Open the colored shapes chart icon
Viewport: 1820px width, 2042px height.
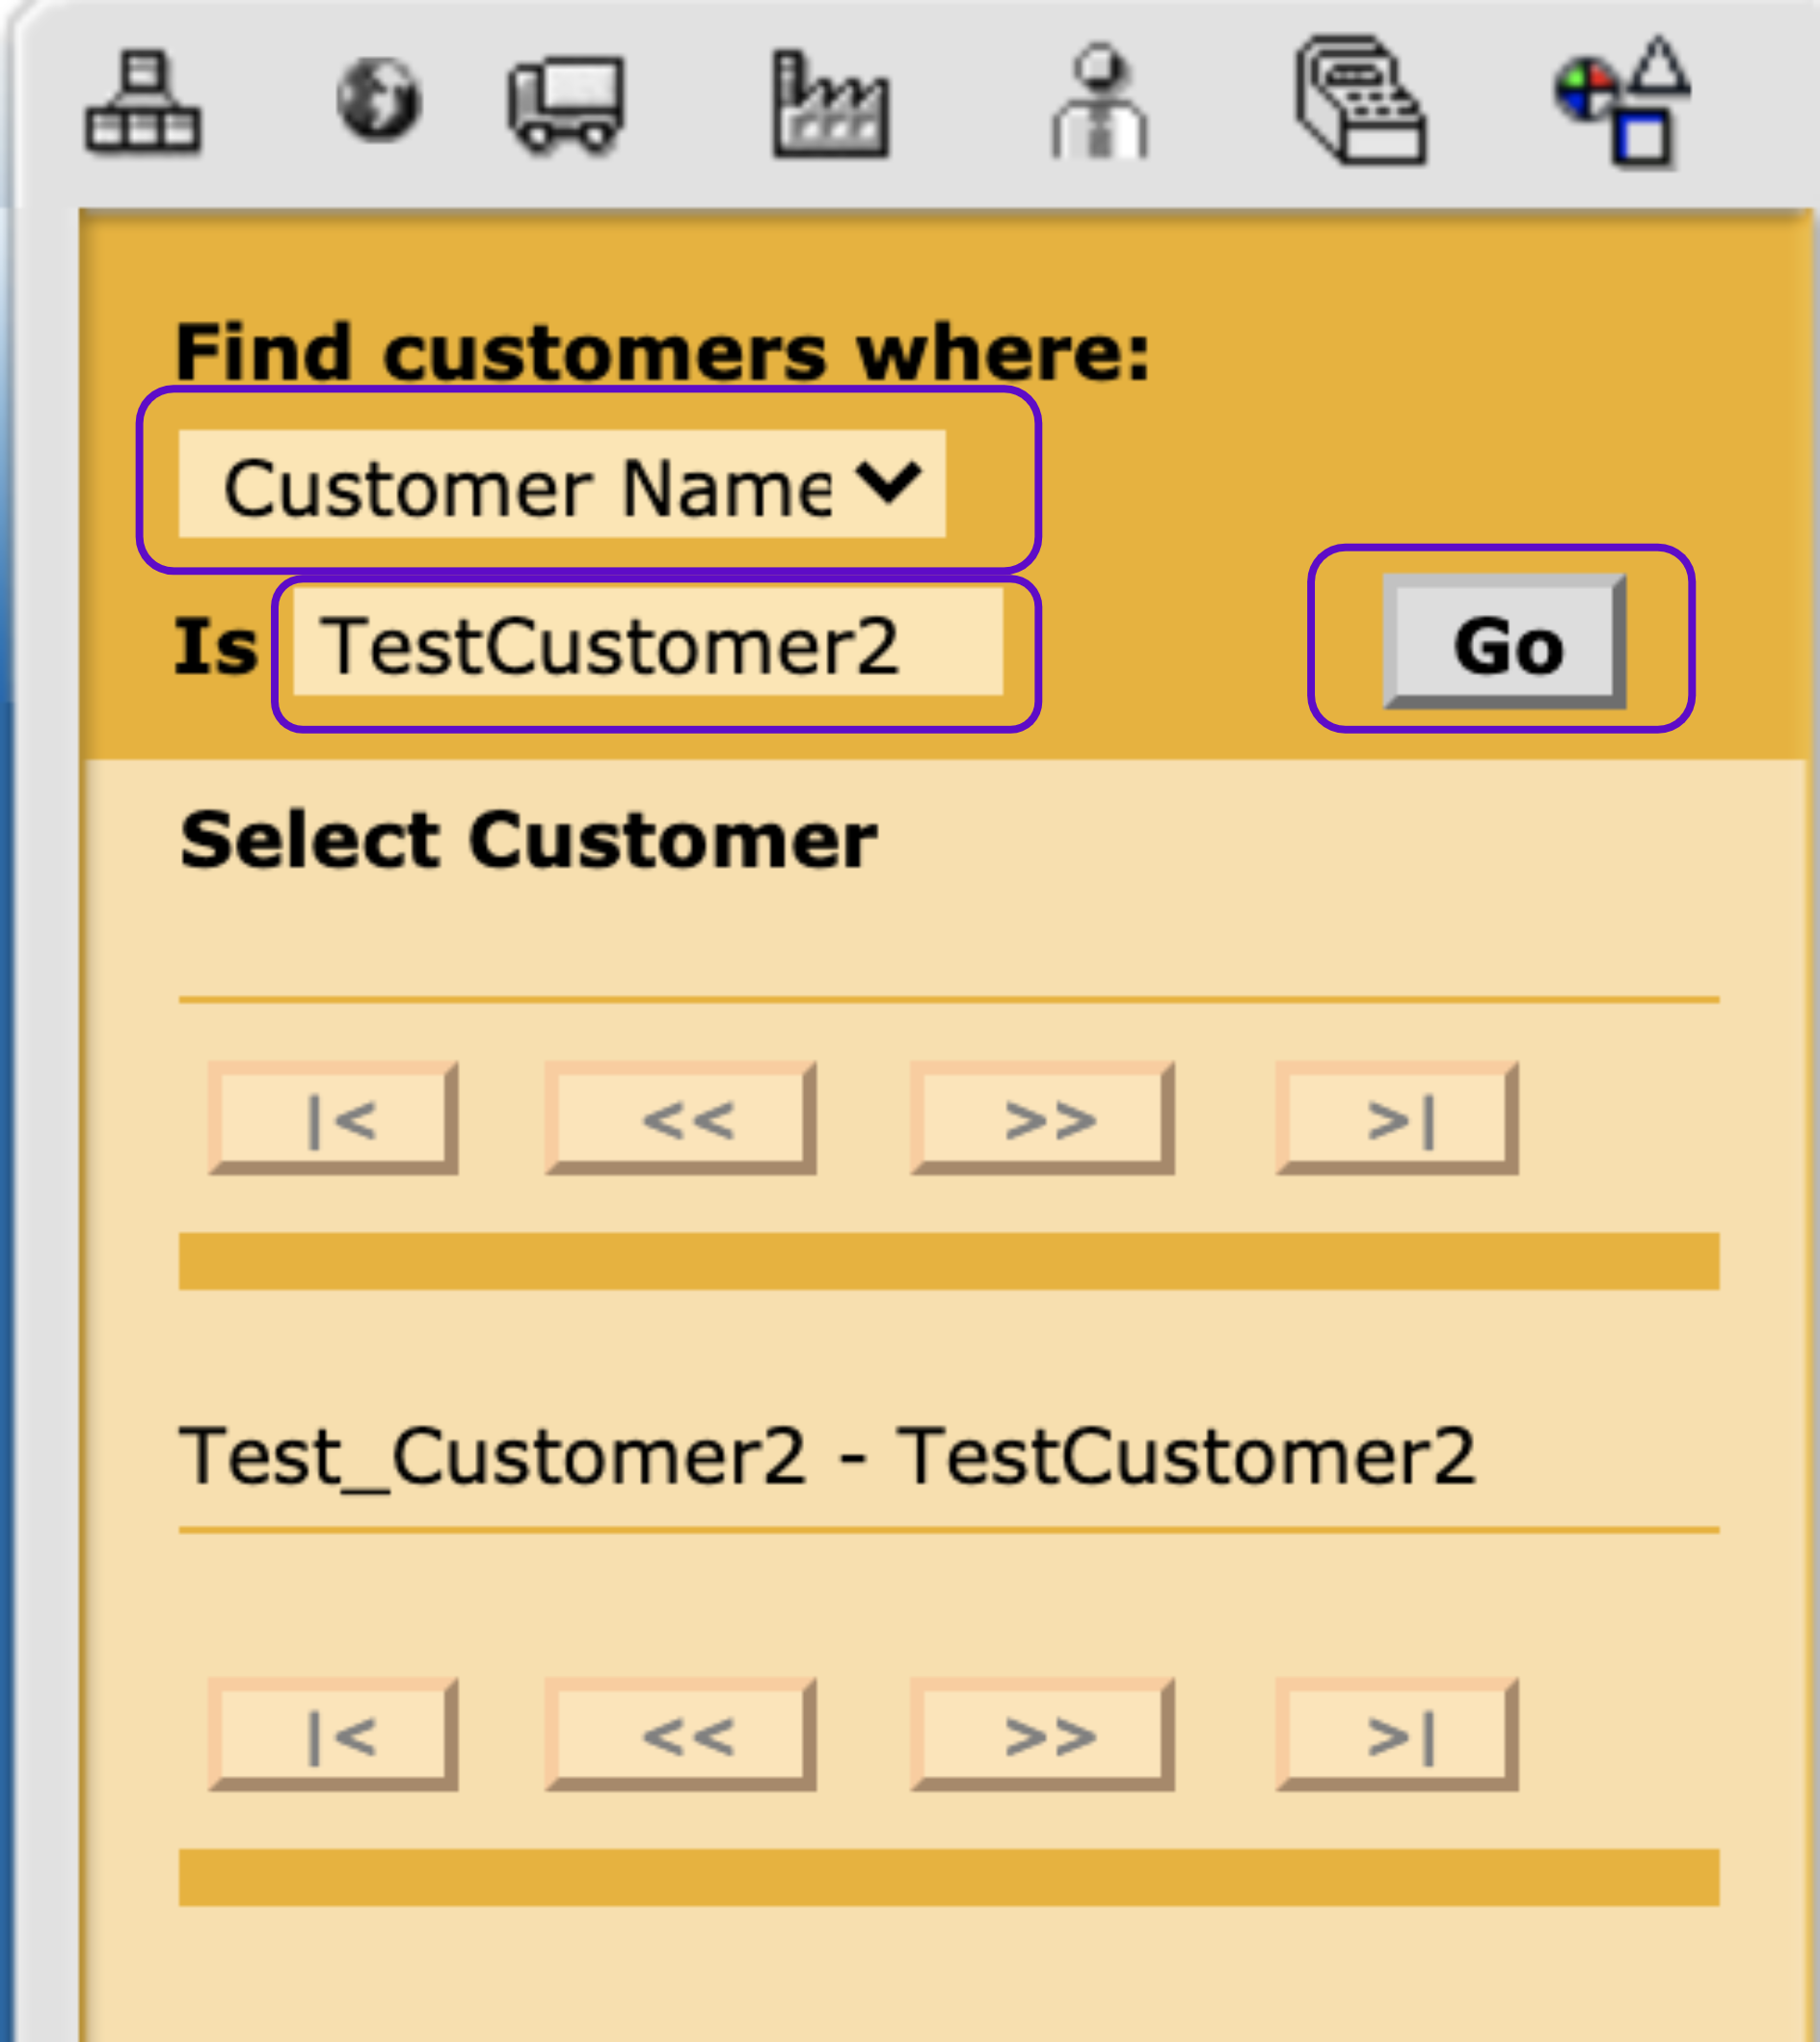1624,102
